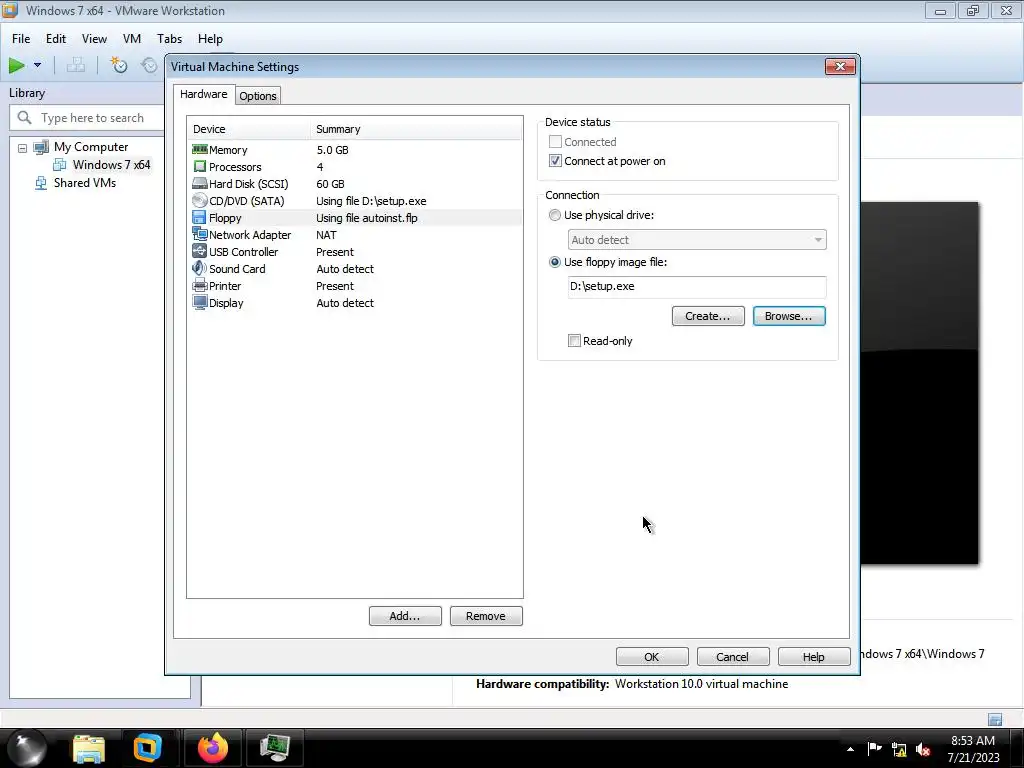Click the muted volume tray icon

point(923,750)
